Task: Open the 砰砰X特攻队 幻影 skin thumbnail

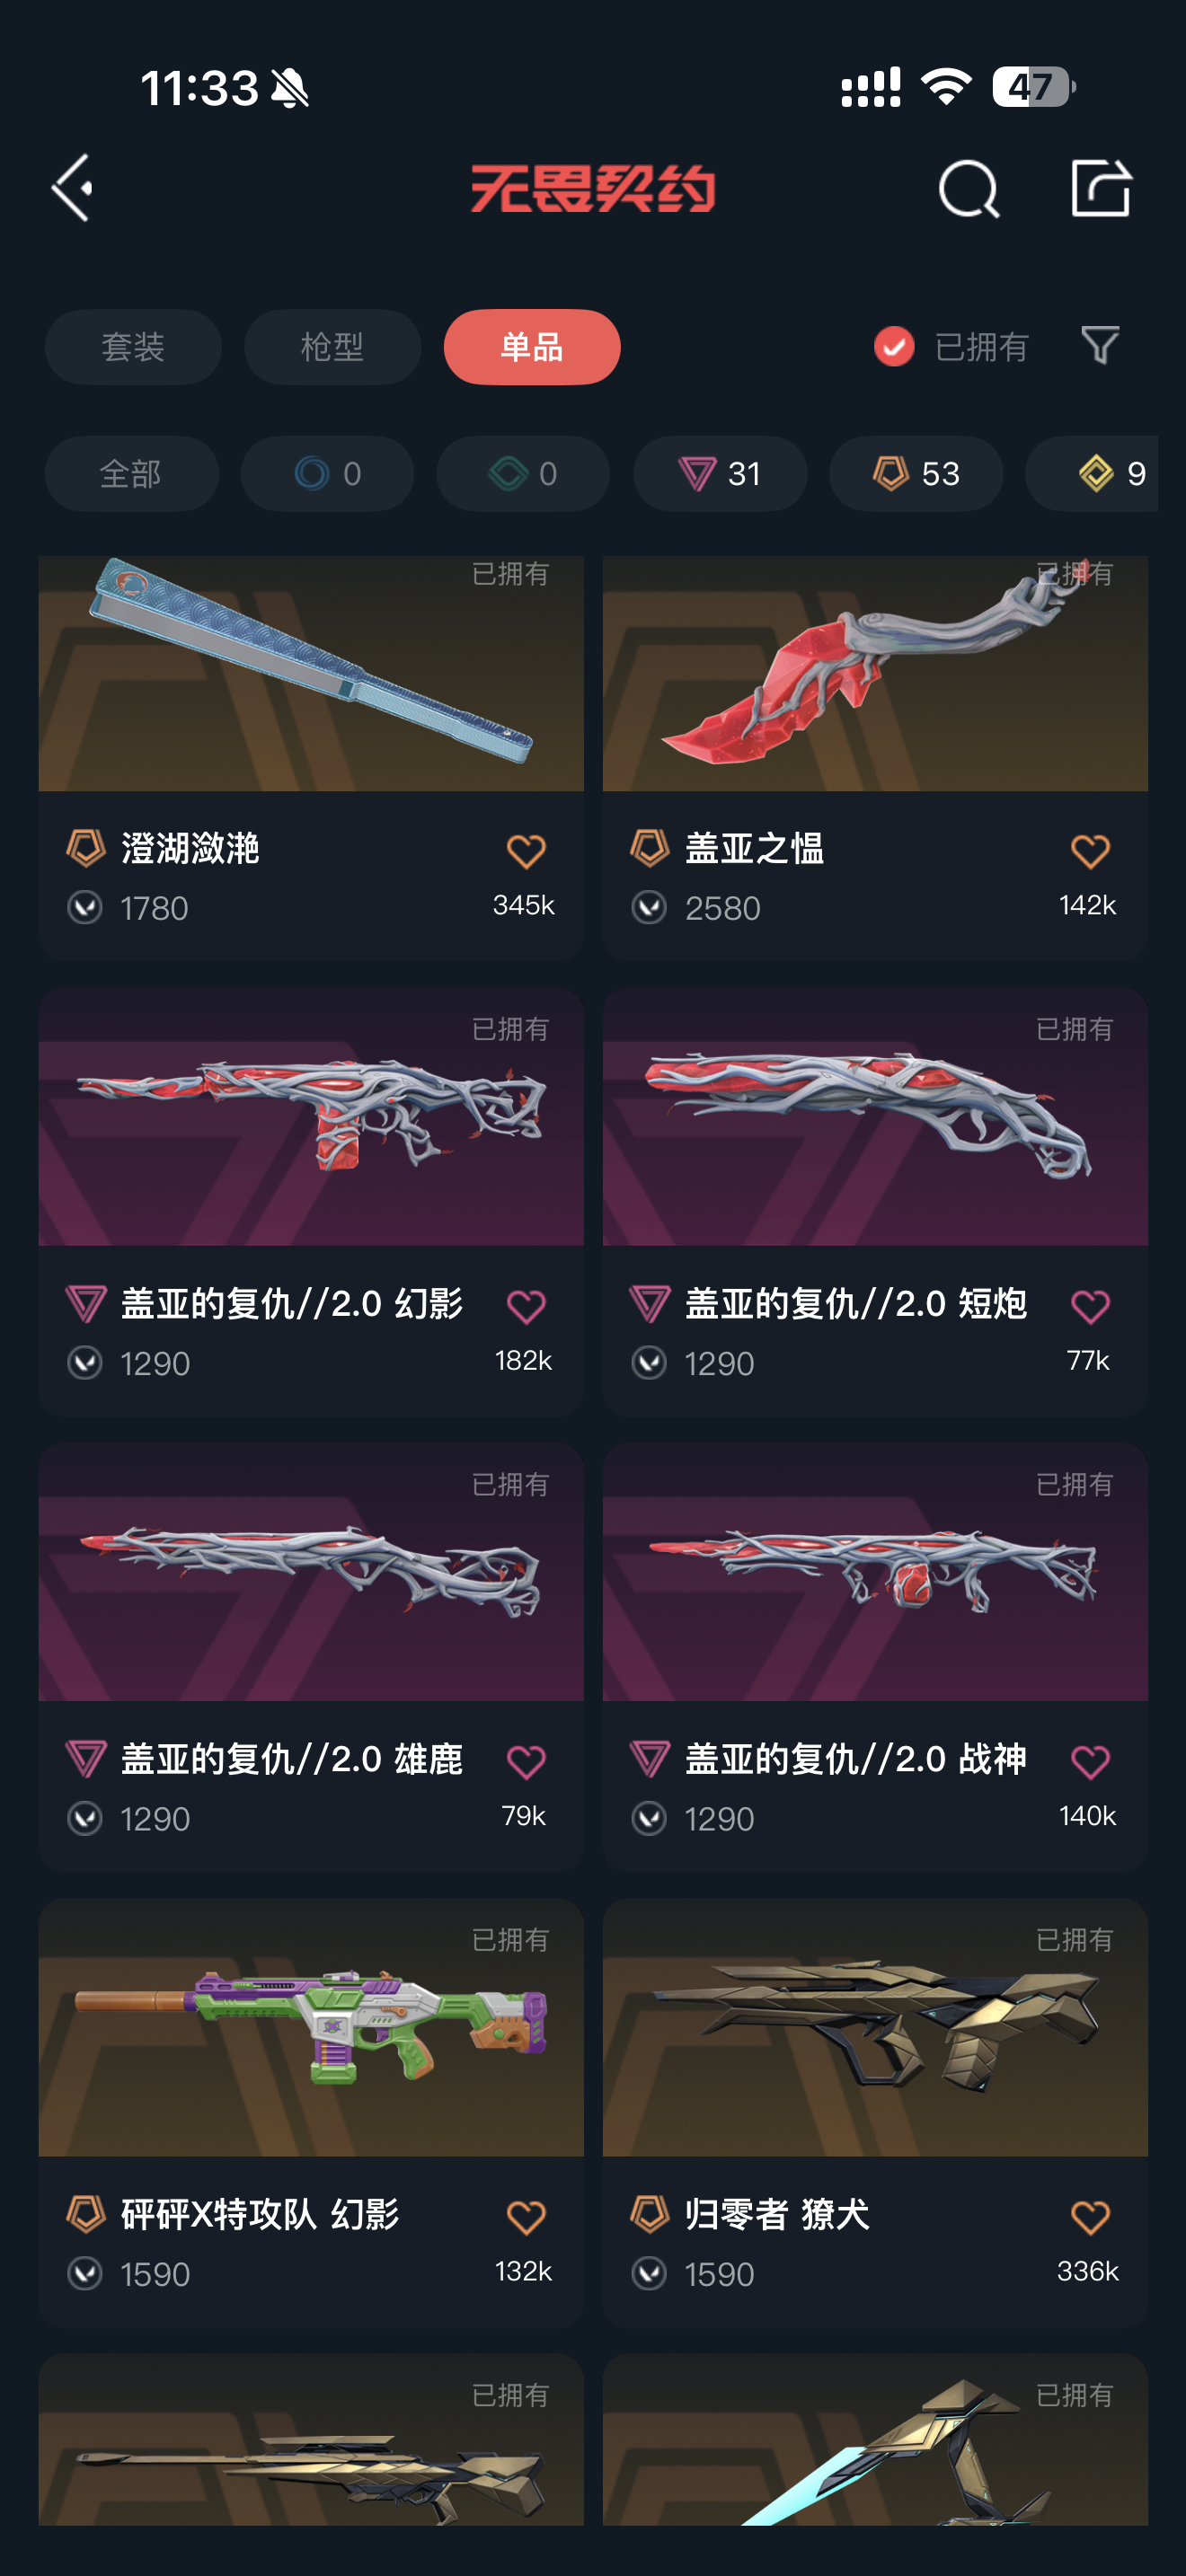Action: tap(311, 2027)
